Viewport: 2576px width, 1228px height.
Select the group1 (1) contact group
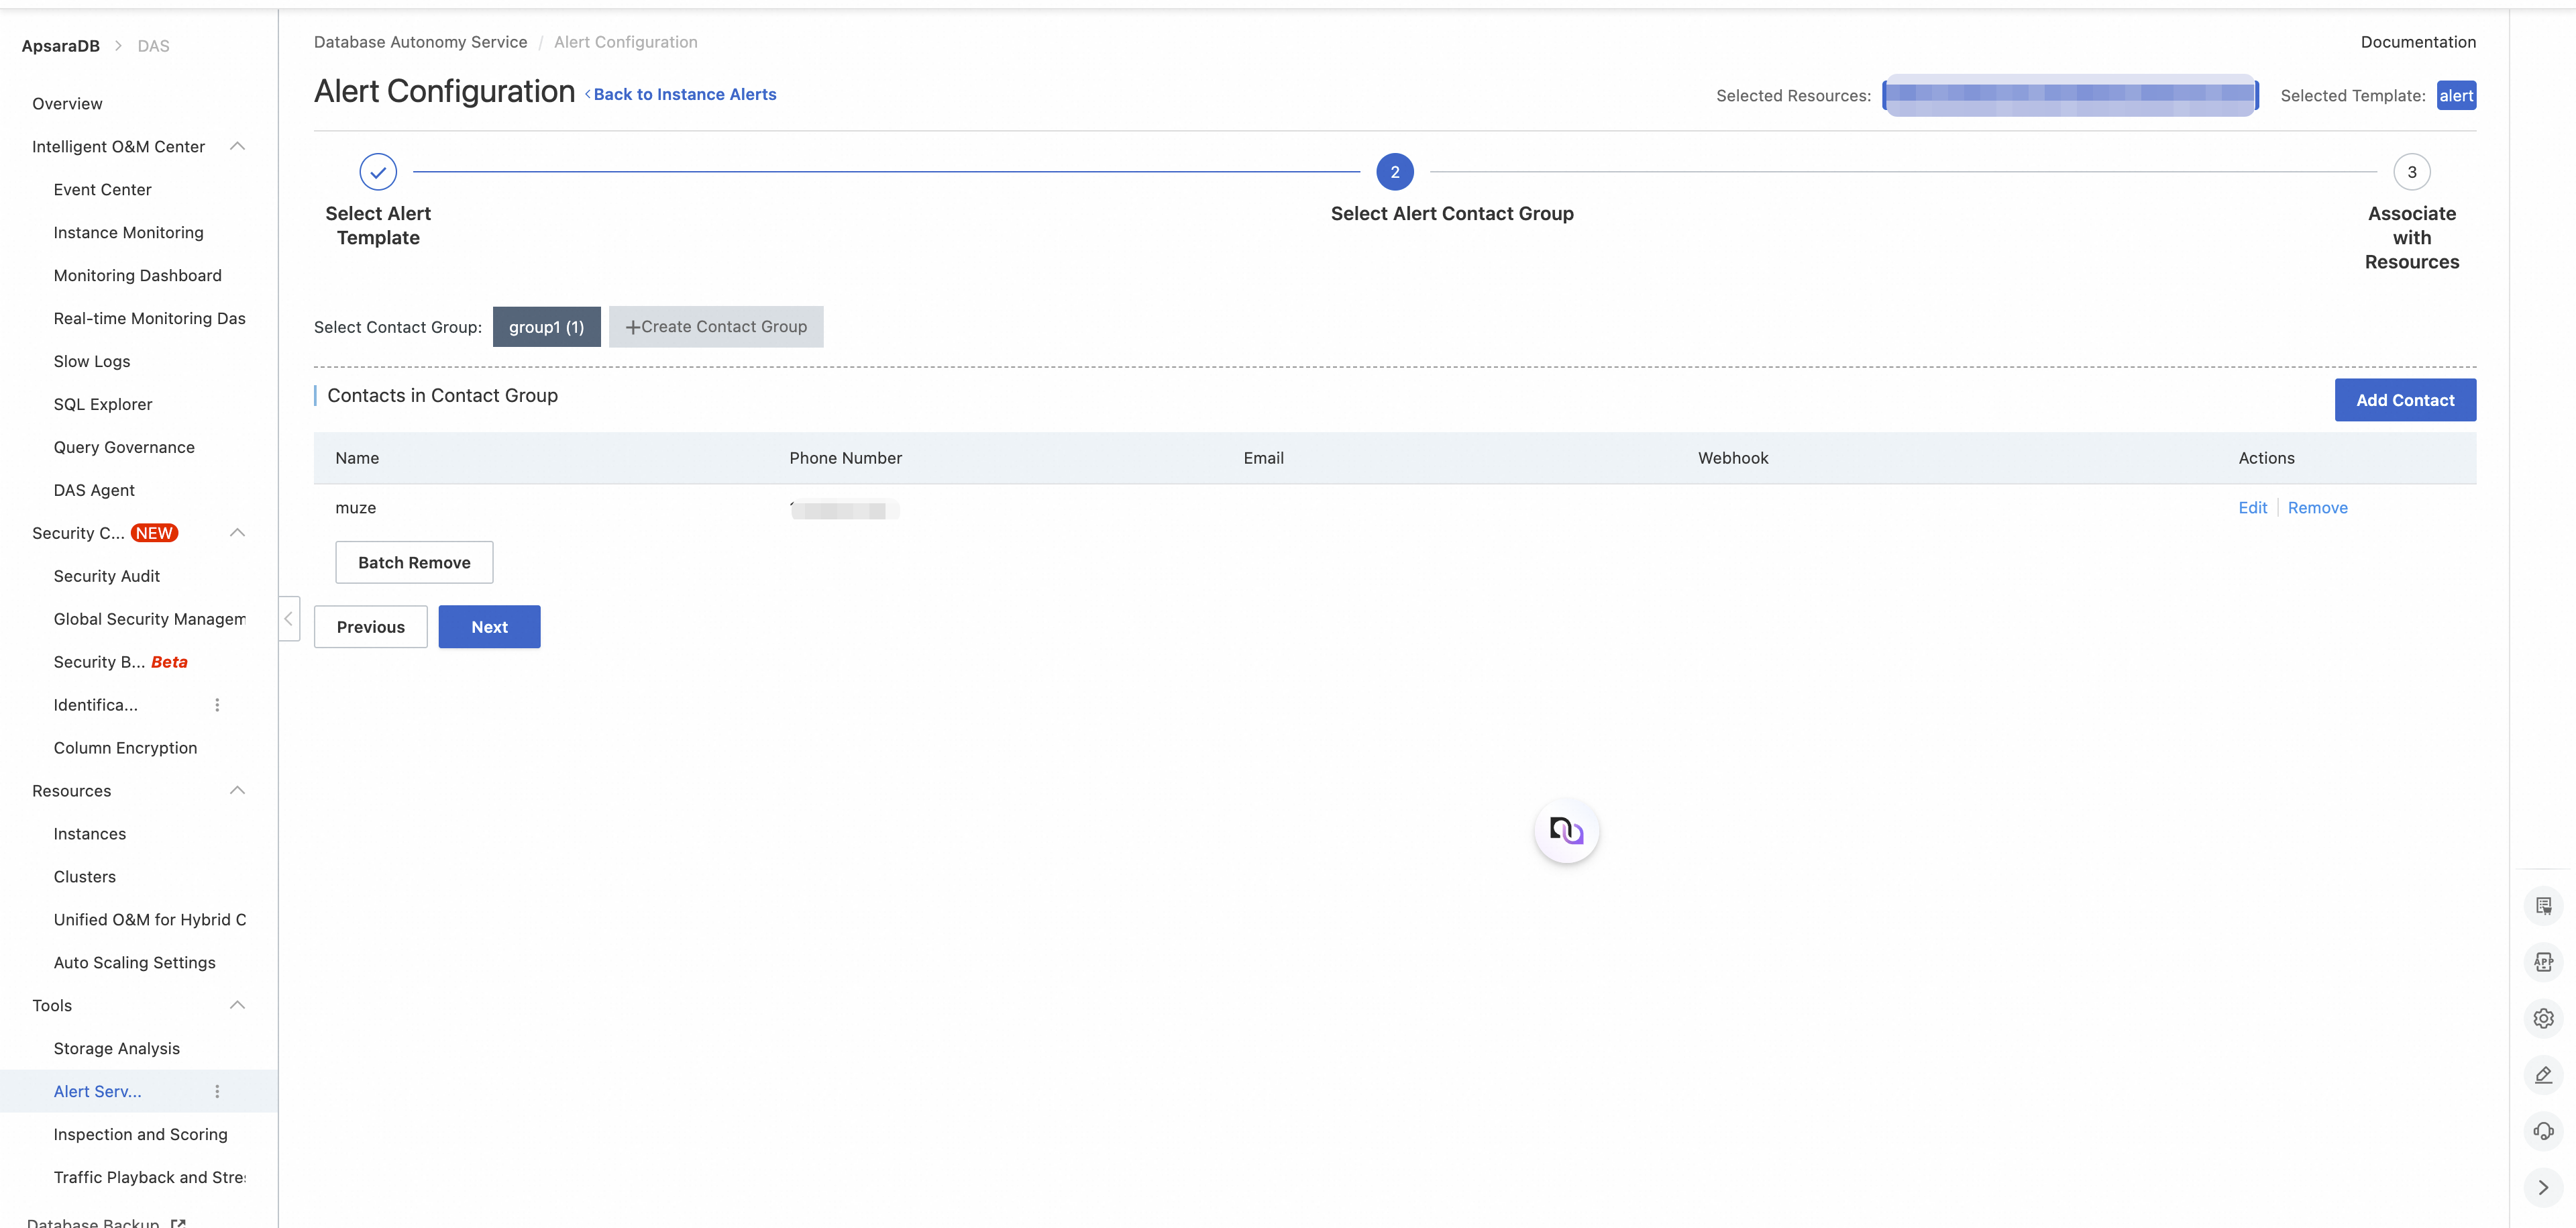click(546, 327)
